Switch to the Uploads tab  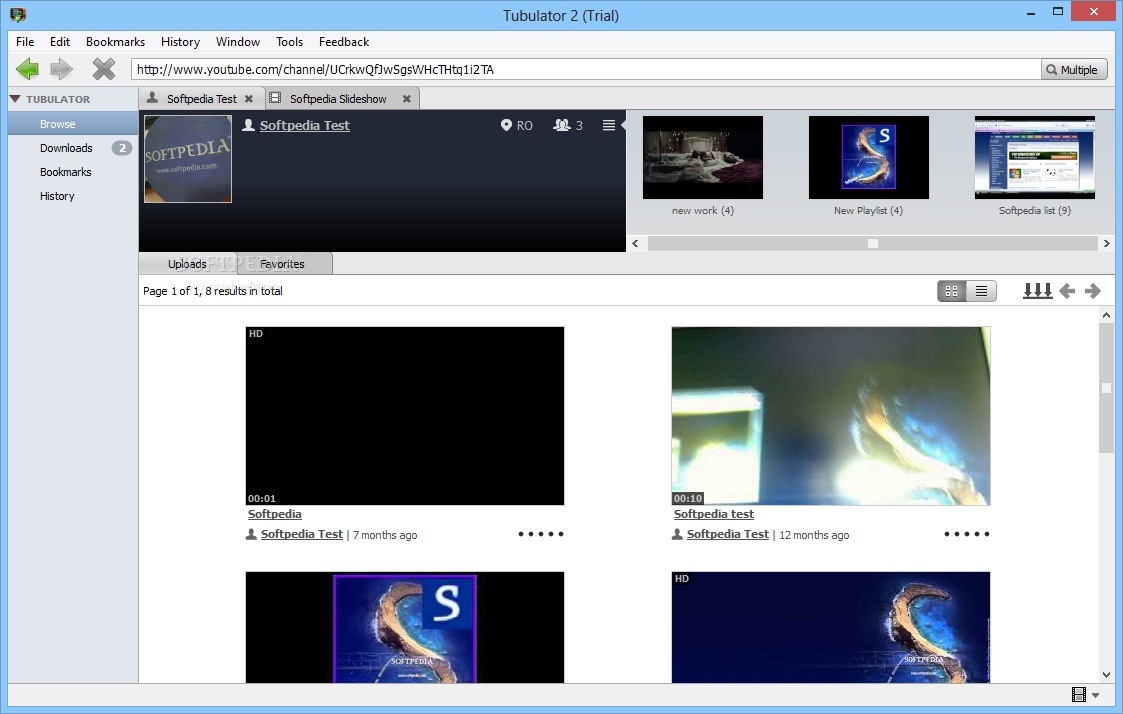pyautogui.click(x=187, y=264)
